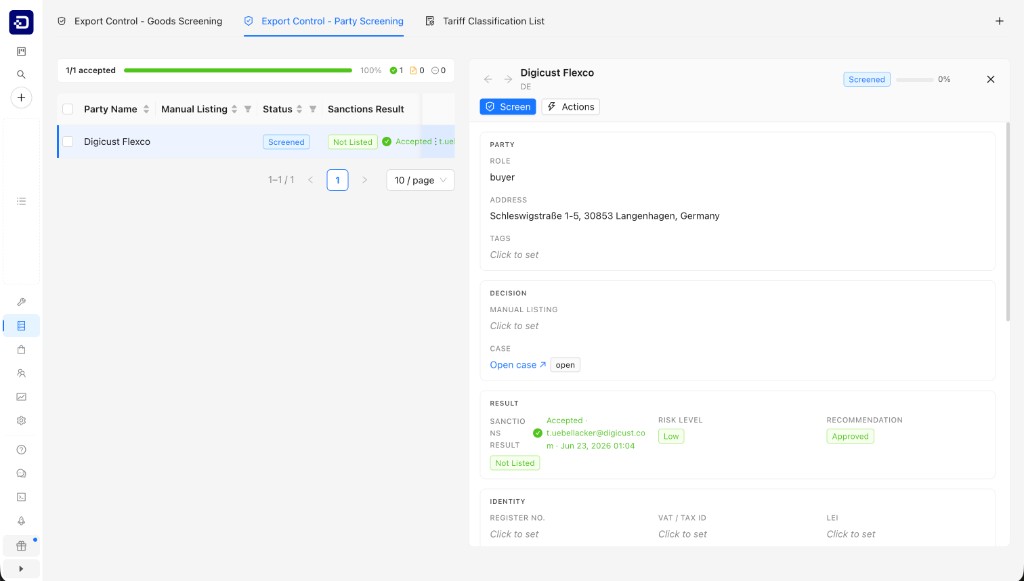This screenshot has width=1024, height=581.
Task: Expand the sidebar with bottom arrow
Action: coord(21,569)
